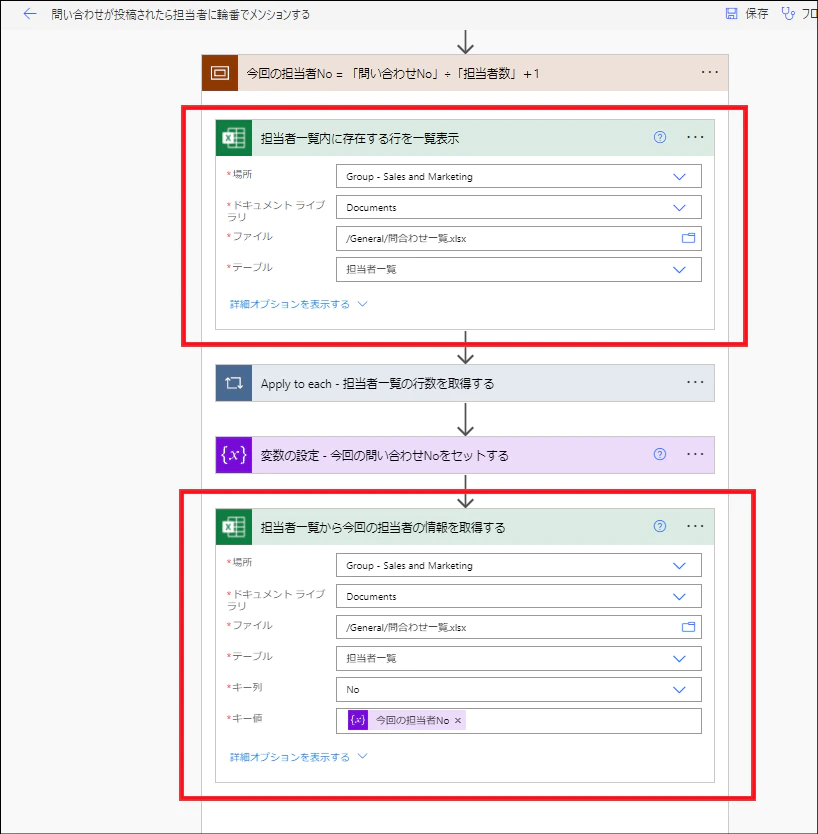Click the Excel icon of 担当者一覧内に存在する行を一覧表示
818x834 pixels.
pos(234,138)
